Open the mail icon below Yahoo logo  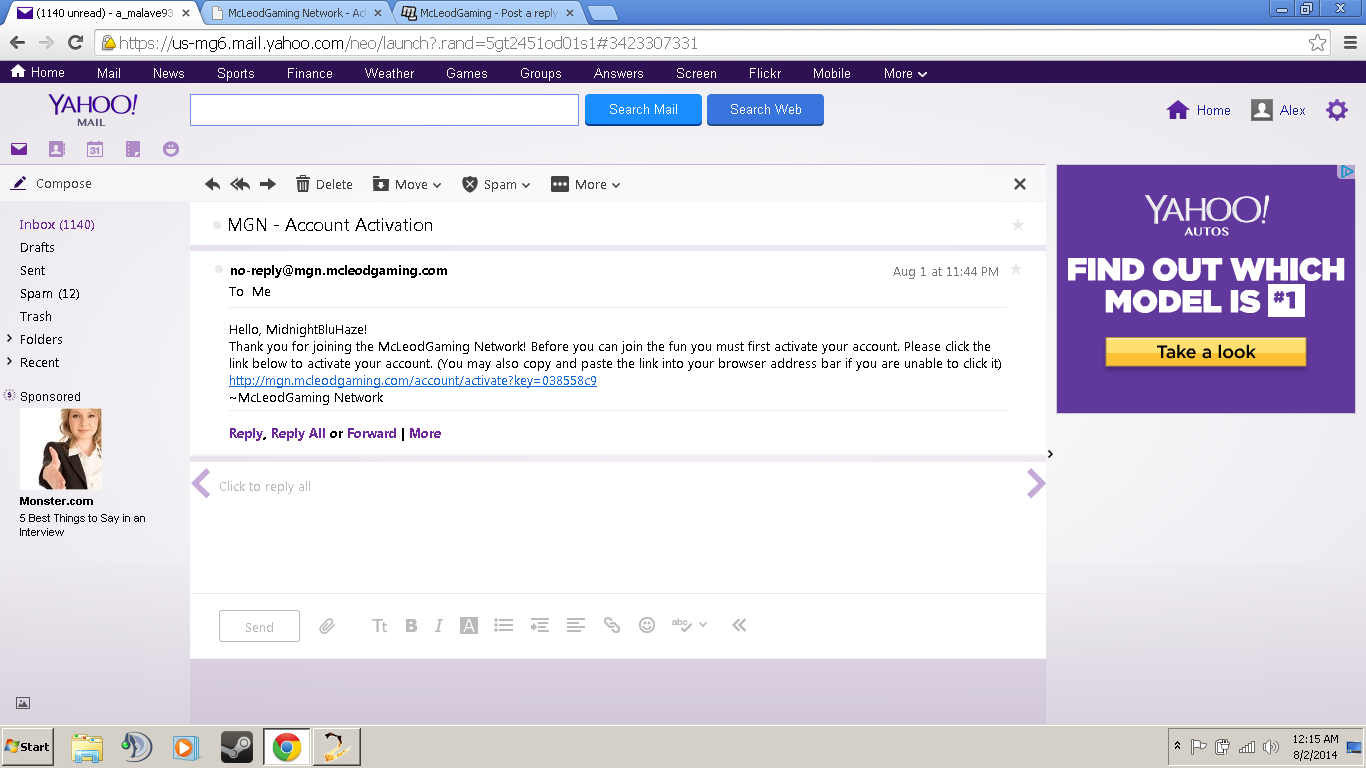[x=19, y=149]
